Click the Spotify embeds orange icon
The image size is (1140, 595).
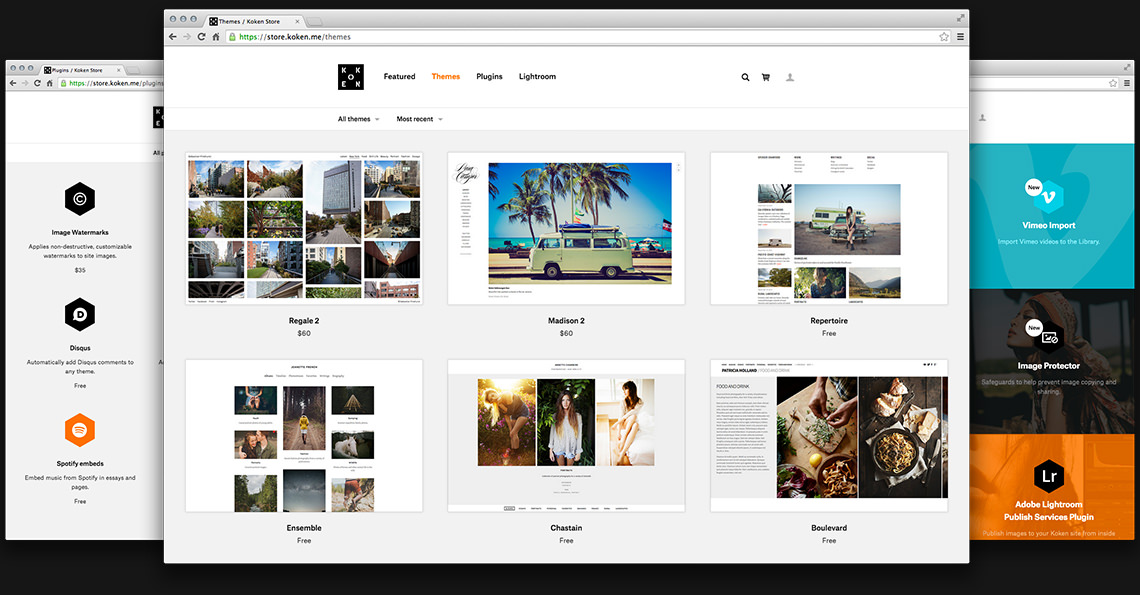click(80, 430)
